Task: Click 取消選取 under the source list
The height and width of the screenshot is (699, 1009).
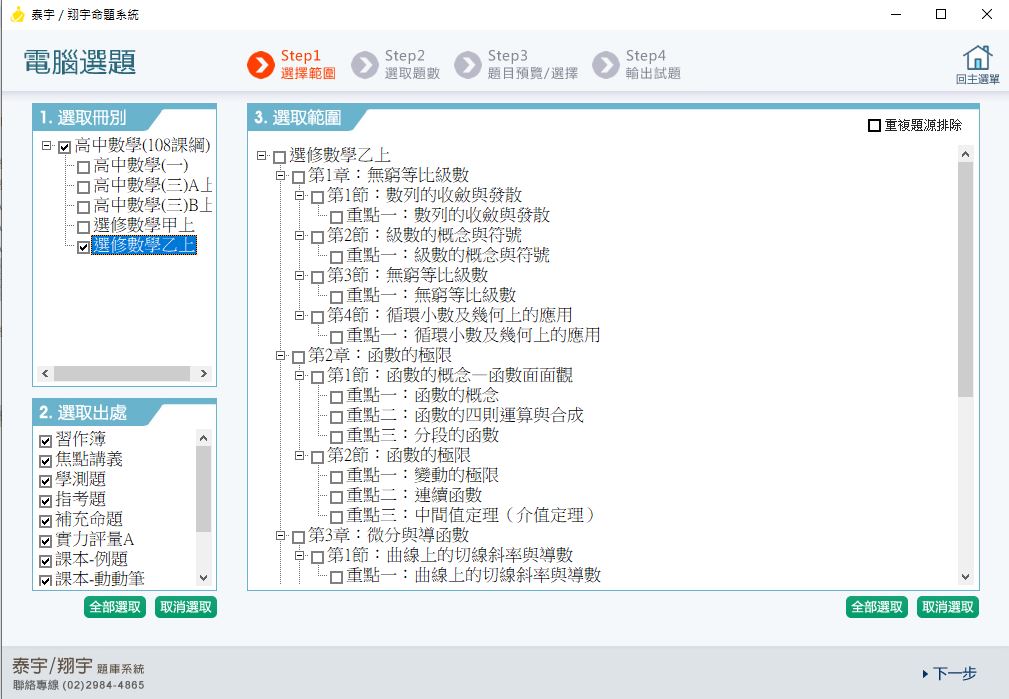Action: [x=186, y=607]
